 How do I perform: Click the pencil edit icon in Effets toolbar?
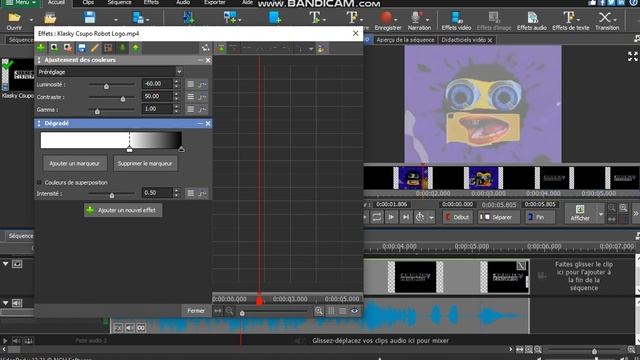tap(95, 48)
